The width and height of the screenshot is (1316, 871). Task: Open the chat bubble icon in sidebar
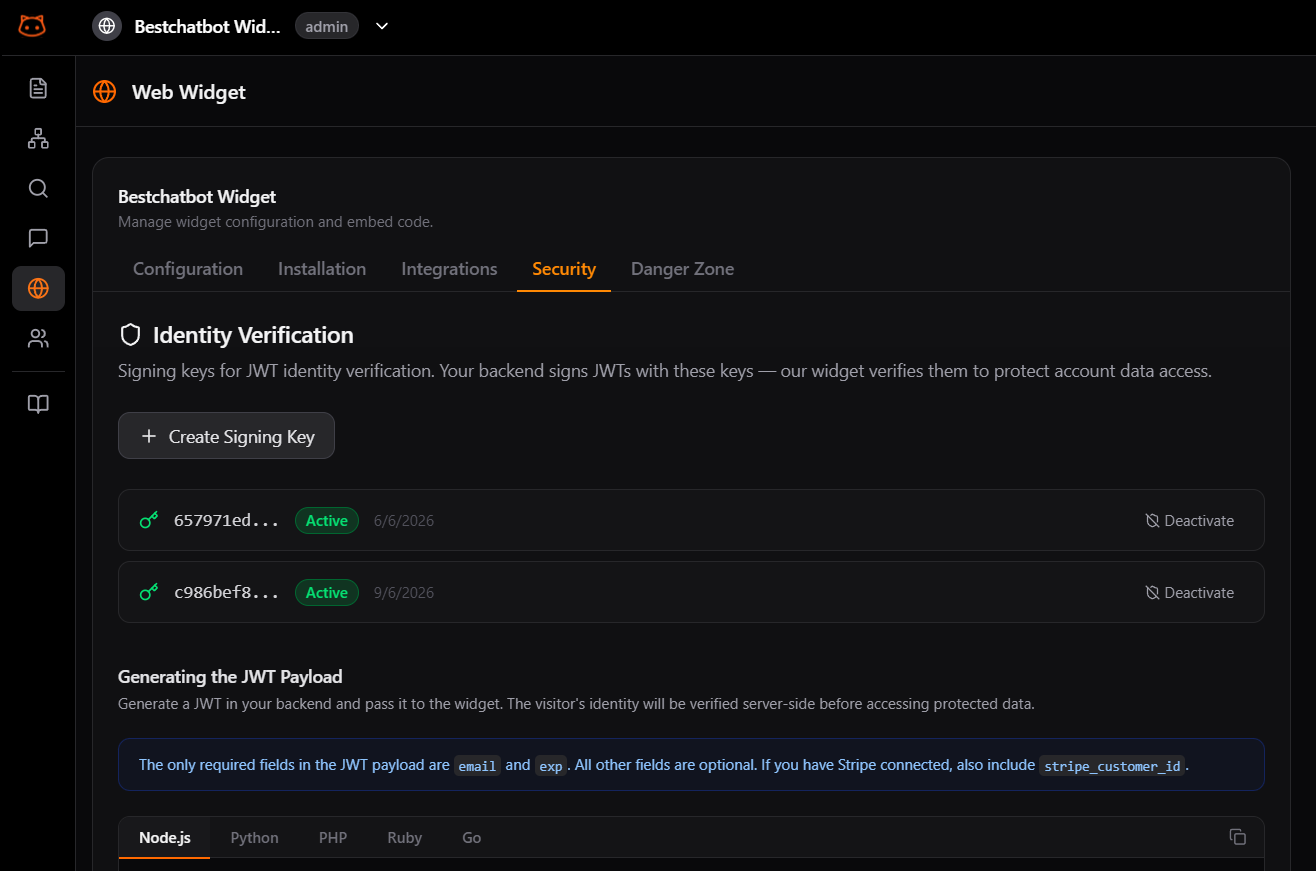click(x=38, y=238)
